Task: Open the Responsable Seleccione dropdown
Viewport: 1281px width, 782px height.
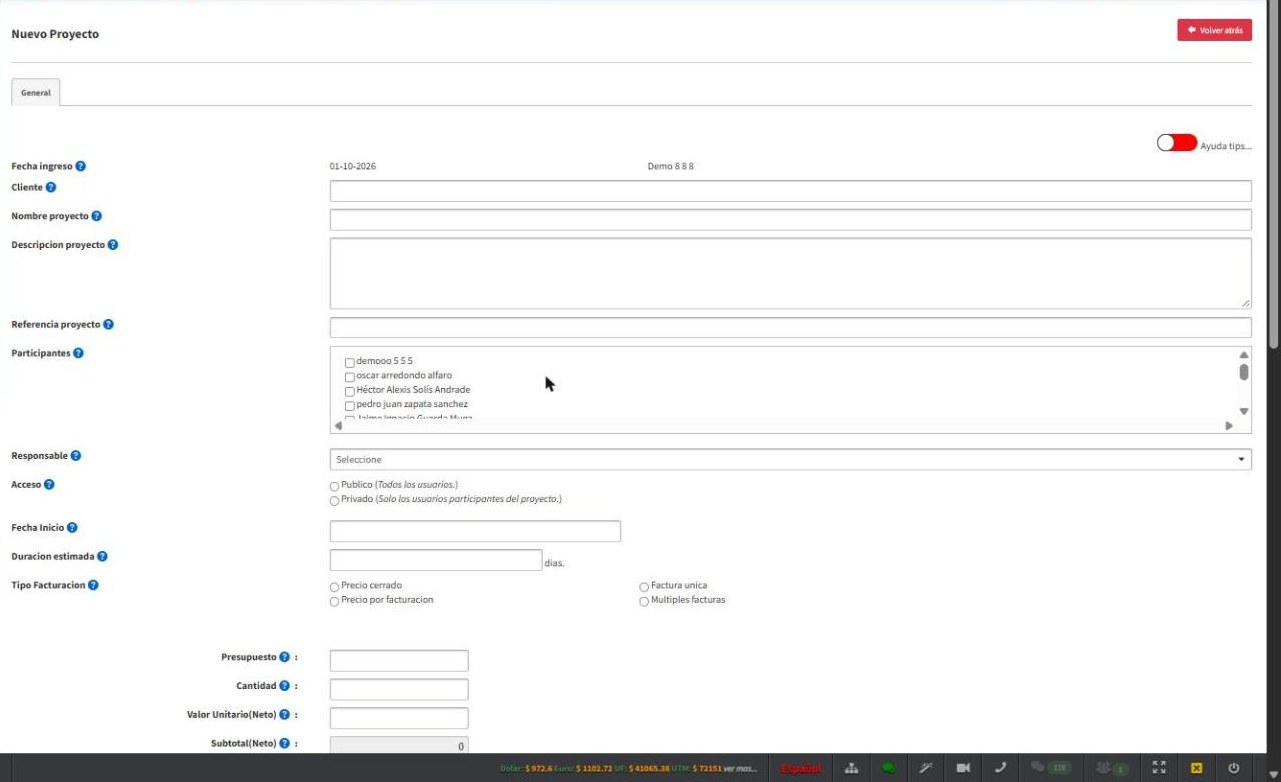Action: point(790,459)
